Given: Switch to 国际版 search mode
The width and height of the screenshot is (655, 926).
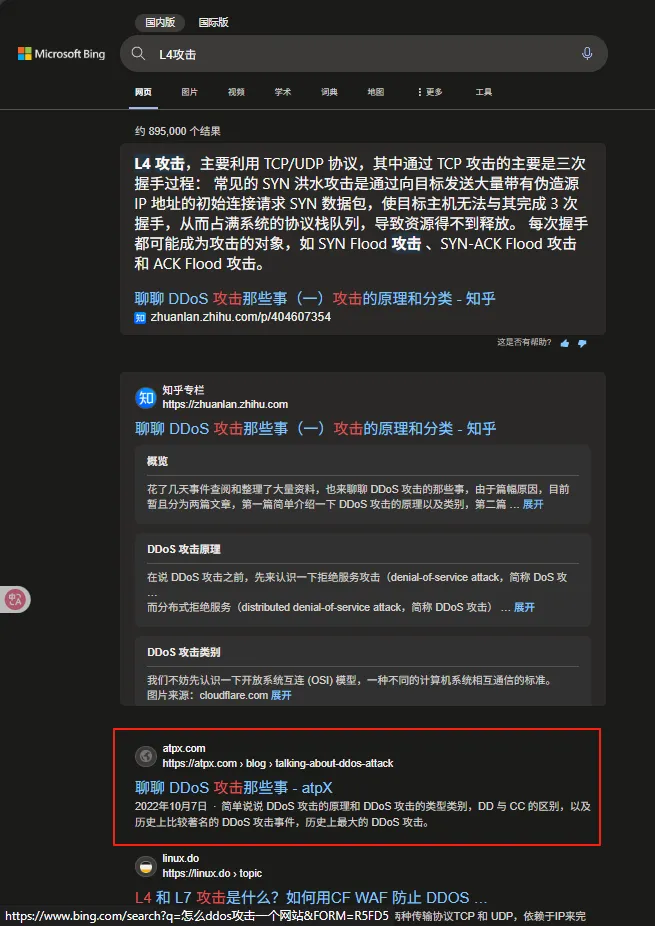Looking at the screenshot, I should [x=213, y=22].
